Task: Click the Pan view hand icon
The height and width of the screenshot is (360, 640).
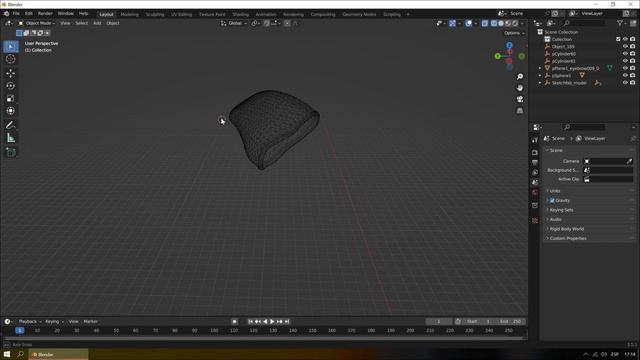Action: click(520, 88)
